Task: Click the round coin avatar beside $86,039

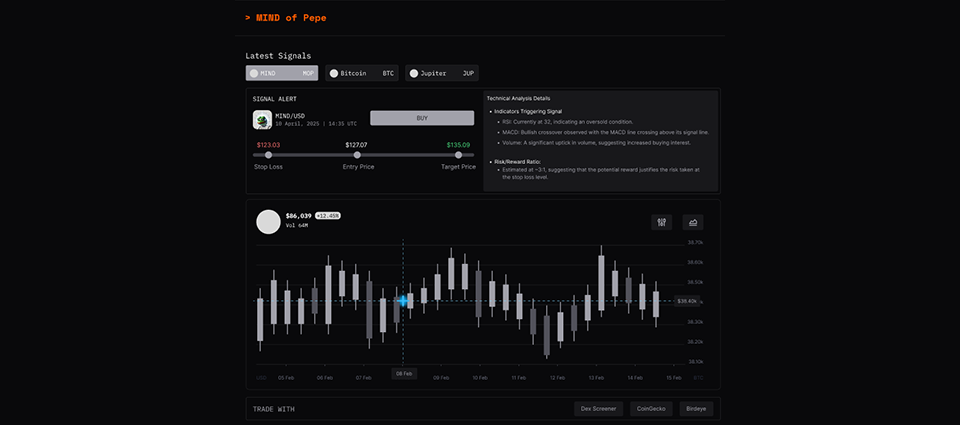Action: click(x=268, y=222)
